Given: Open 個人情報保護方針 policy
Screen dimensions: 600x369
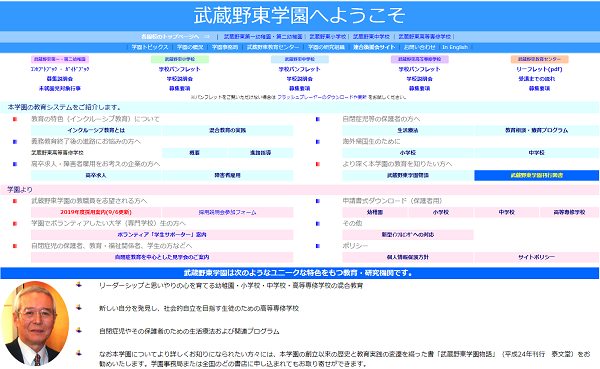Looking at the screenshot, I should (408, 257).
